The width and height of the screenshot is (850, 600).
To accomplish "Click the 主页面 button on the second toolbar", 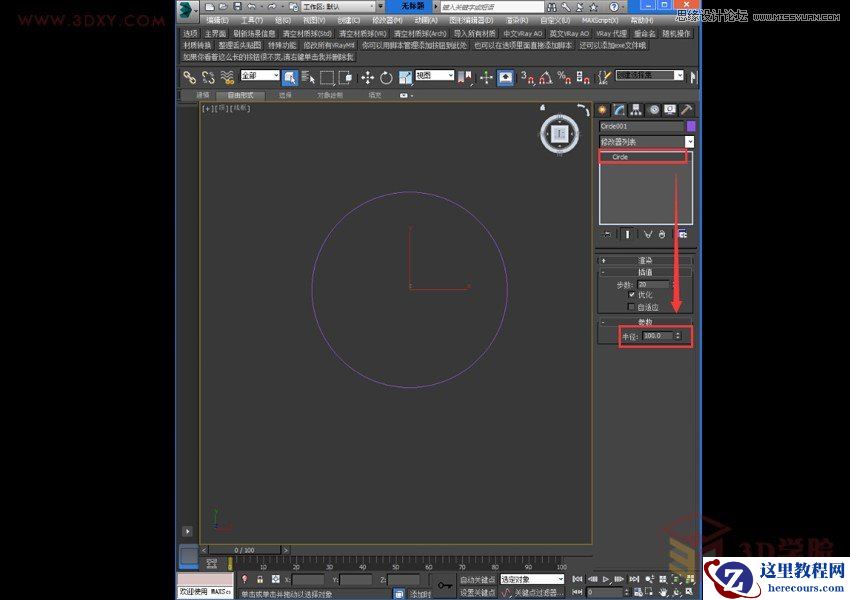I will point(216,34).
